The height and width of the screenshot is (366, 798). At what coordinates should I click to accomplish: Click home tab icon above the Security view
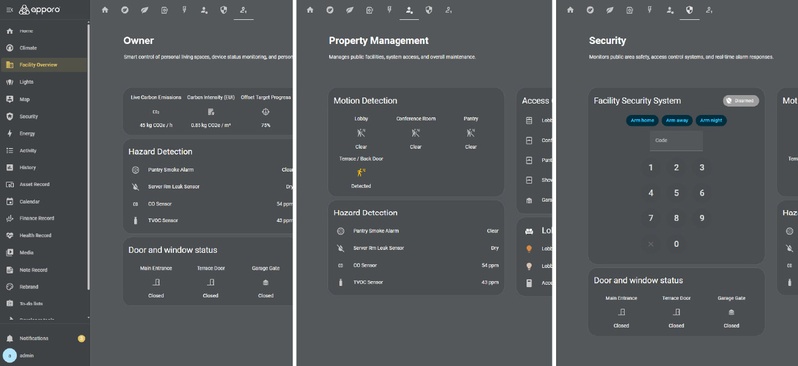[570, 10]
